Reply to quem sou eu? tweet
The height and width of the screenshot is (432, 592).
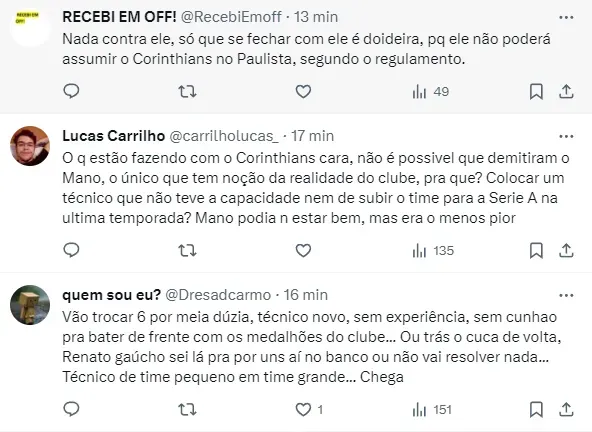[x=71, y=409]
